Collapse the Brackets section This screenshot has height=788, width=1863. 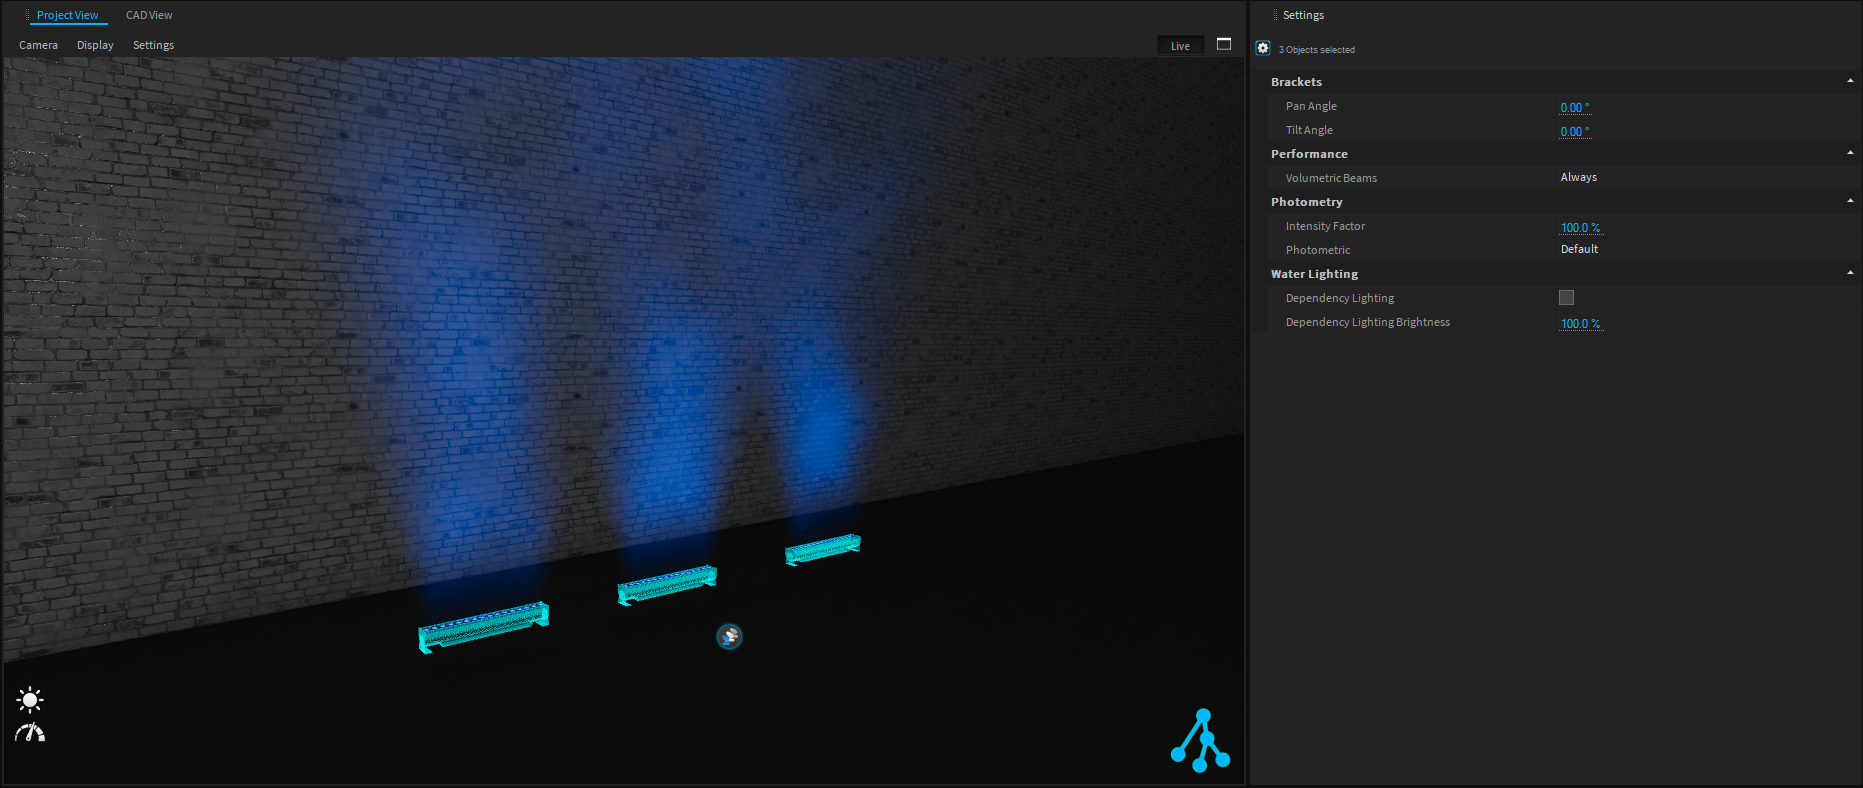1849,81
